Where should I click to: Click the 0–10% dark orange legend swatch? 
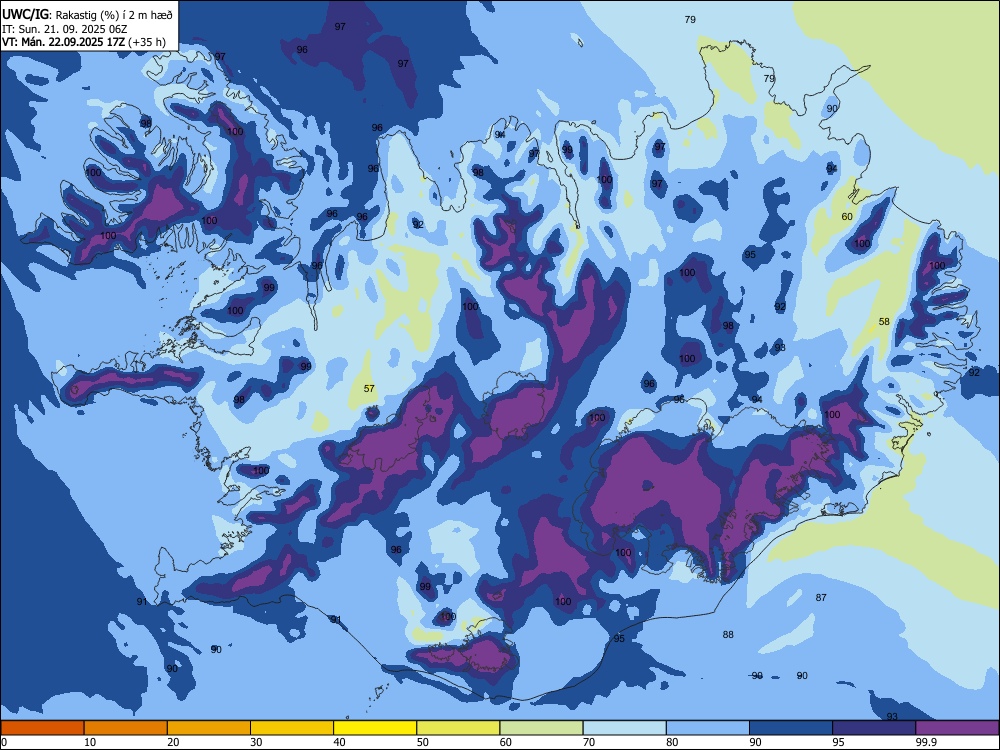(42, 728)
